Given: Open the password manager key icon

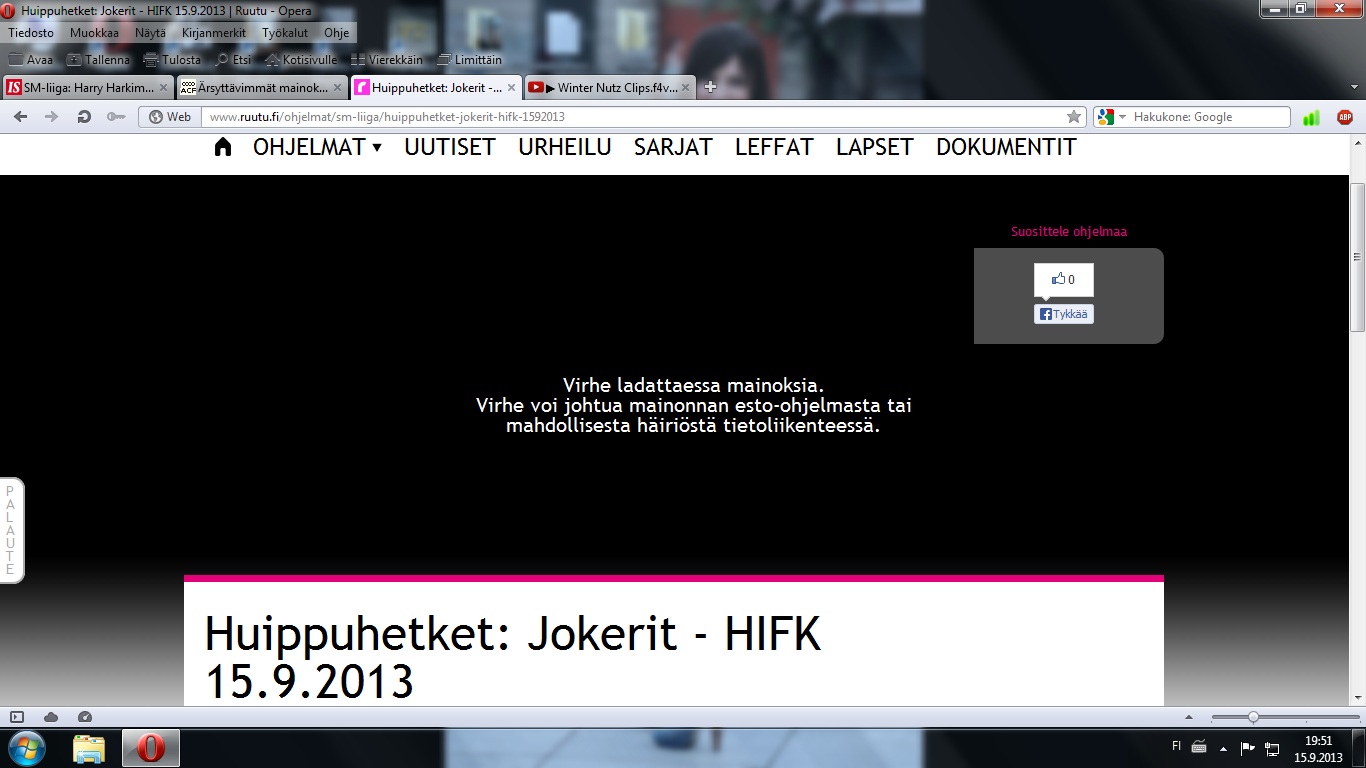Looking at the screenshot, I should point(116,117).
